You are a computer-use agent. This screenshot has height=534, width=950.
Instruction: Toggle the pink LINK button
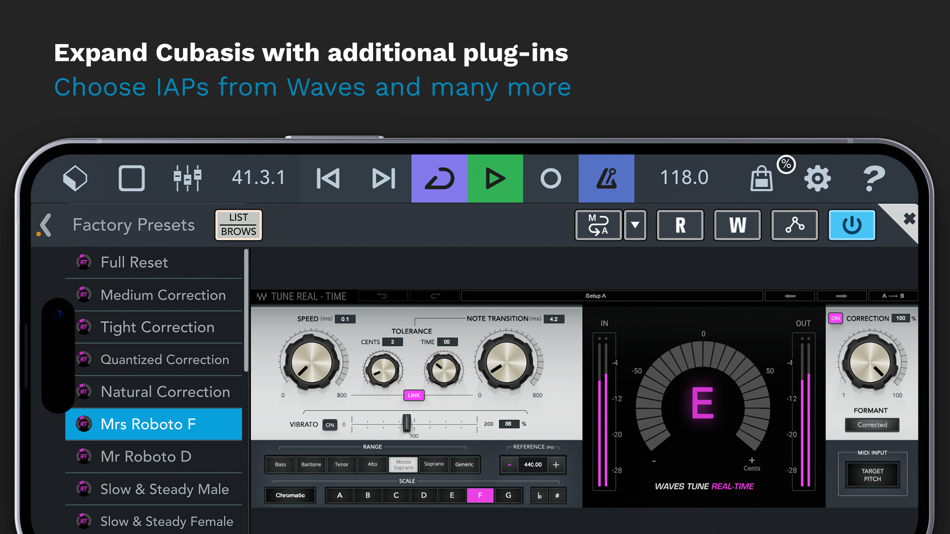pos(414,395)
